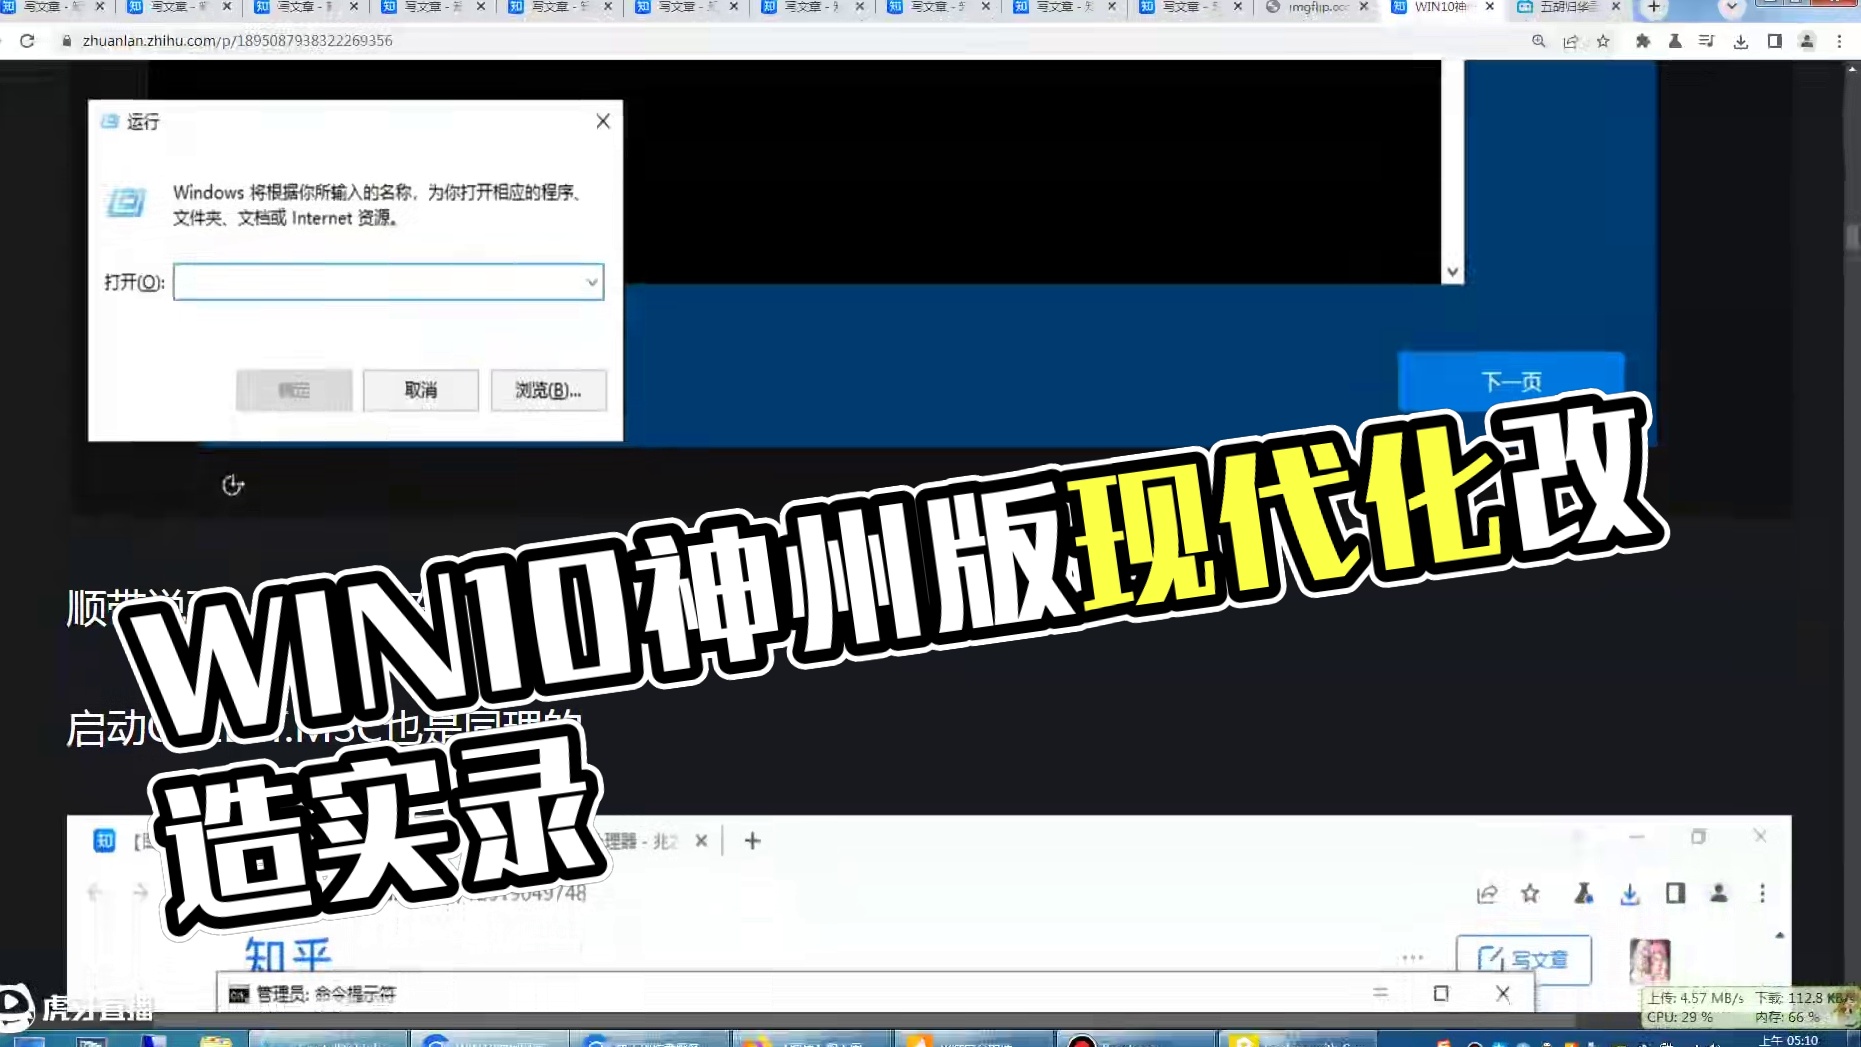The height and width of the screenshot is (1047, 1861).
Task: Open Downloads from the browser toolbar
Action: click(1740, 41)
